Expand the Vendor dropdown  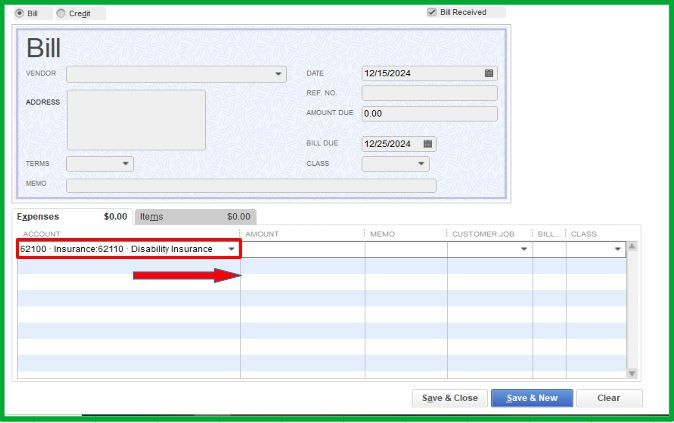pyautogui.click(x=278, y=74)
